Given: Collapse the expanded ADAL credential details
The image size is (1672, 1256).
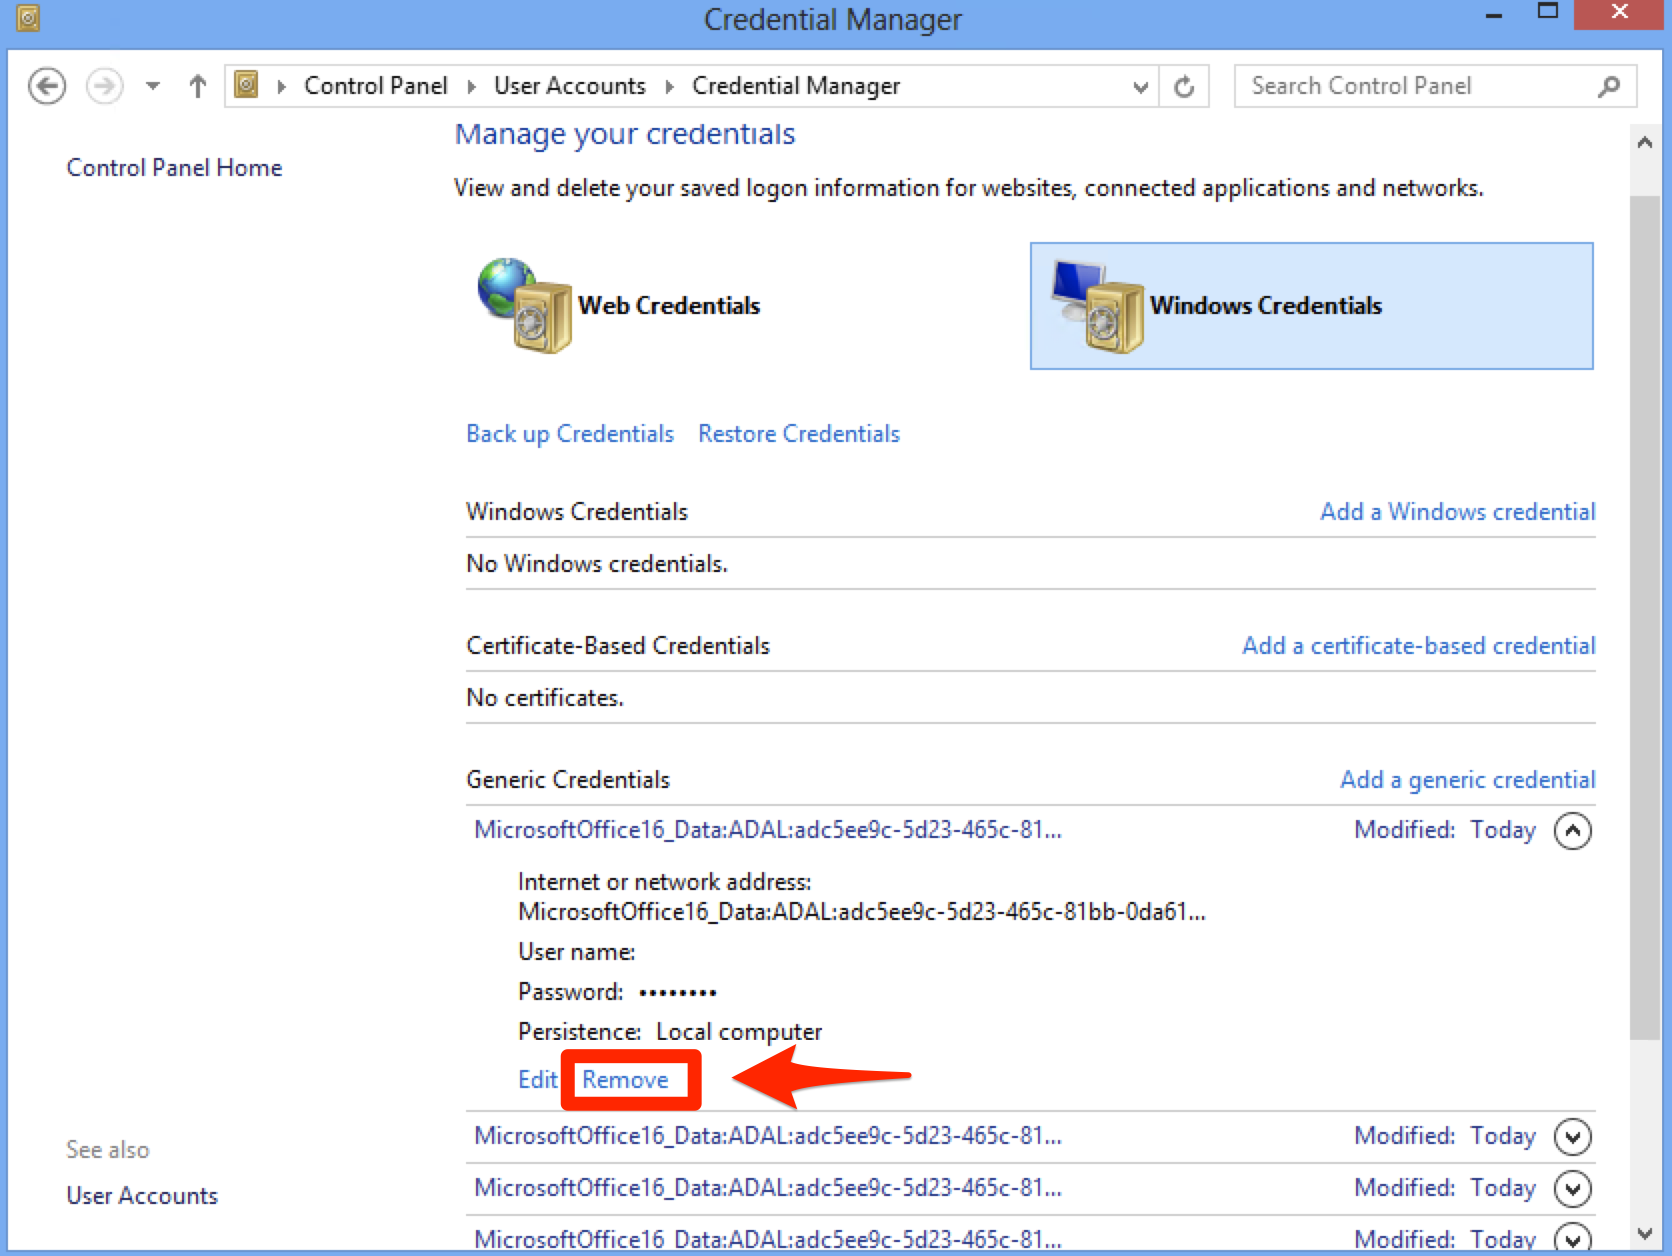Looking at the screenshot, I should point(1572,830).
